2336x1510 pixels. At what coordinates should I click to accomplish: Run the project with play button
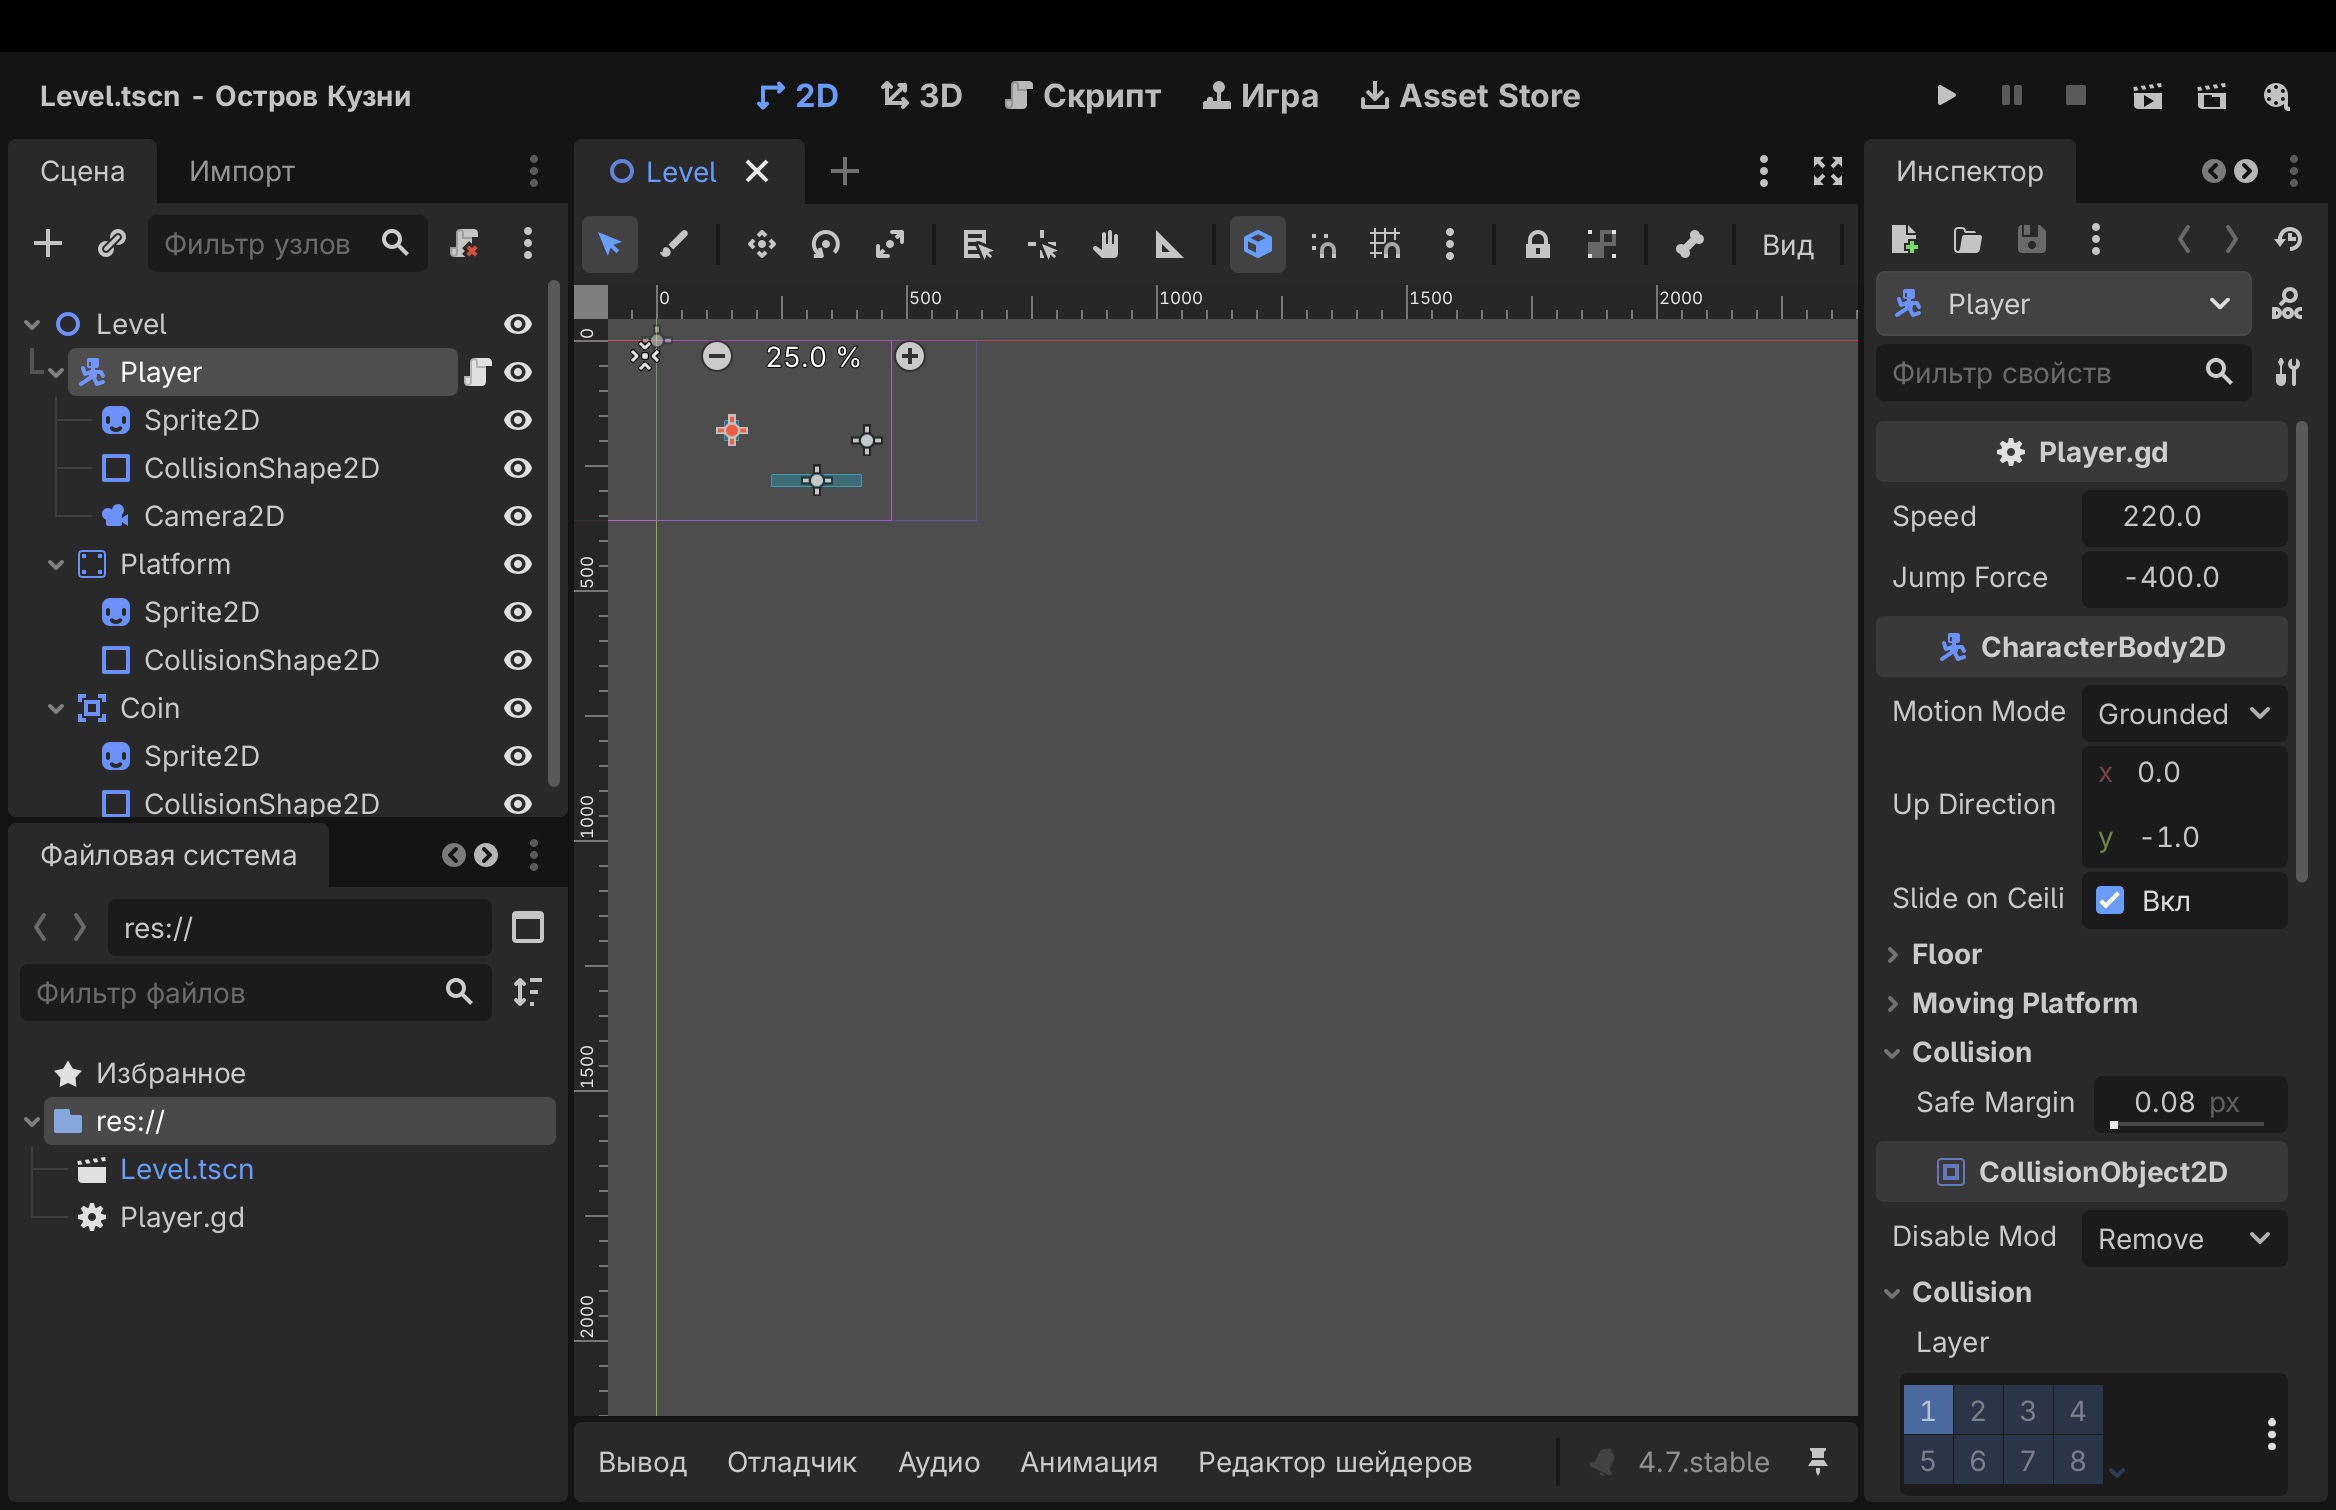[1946, 96]
